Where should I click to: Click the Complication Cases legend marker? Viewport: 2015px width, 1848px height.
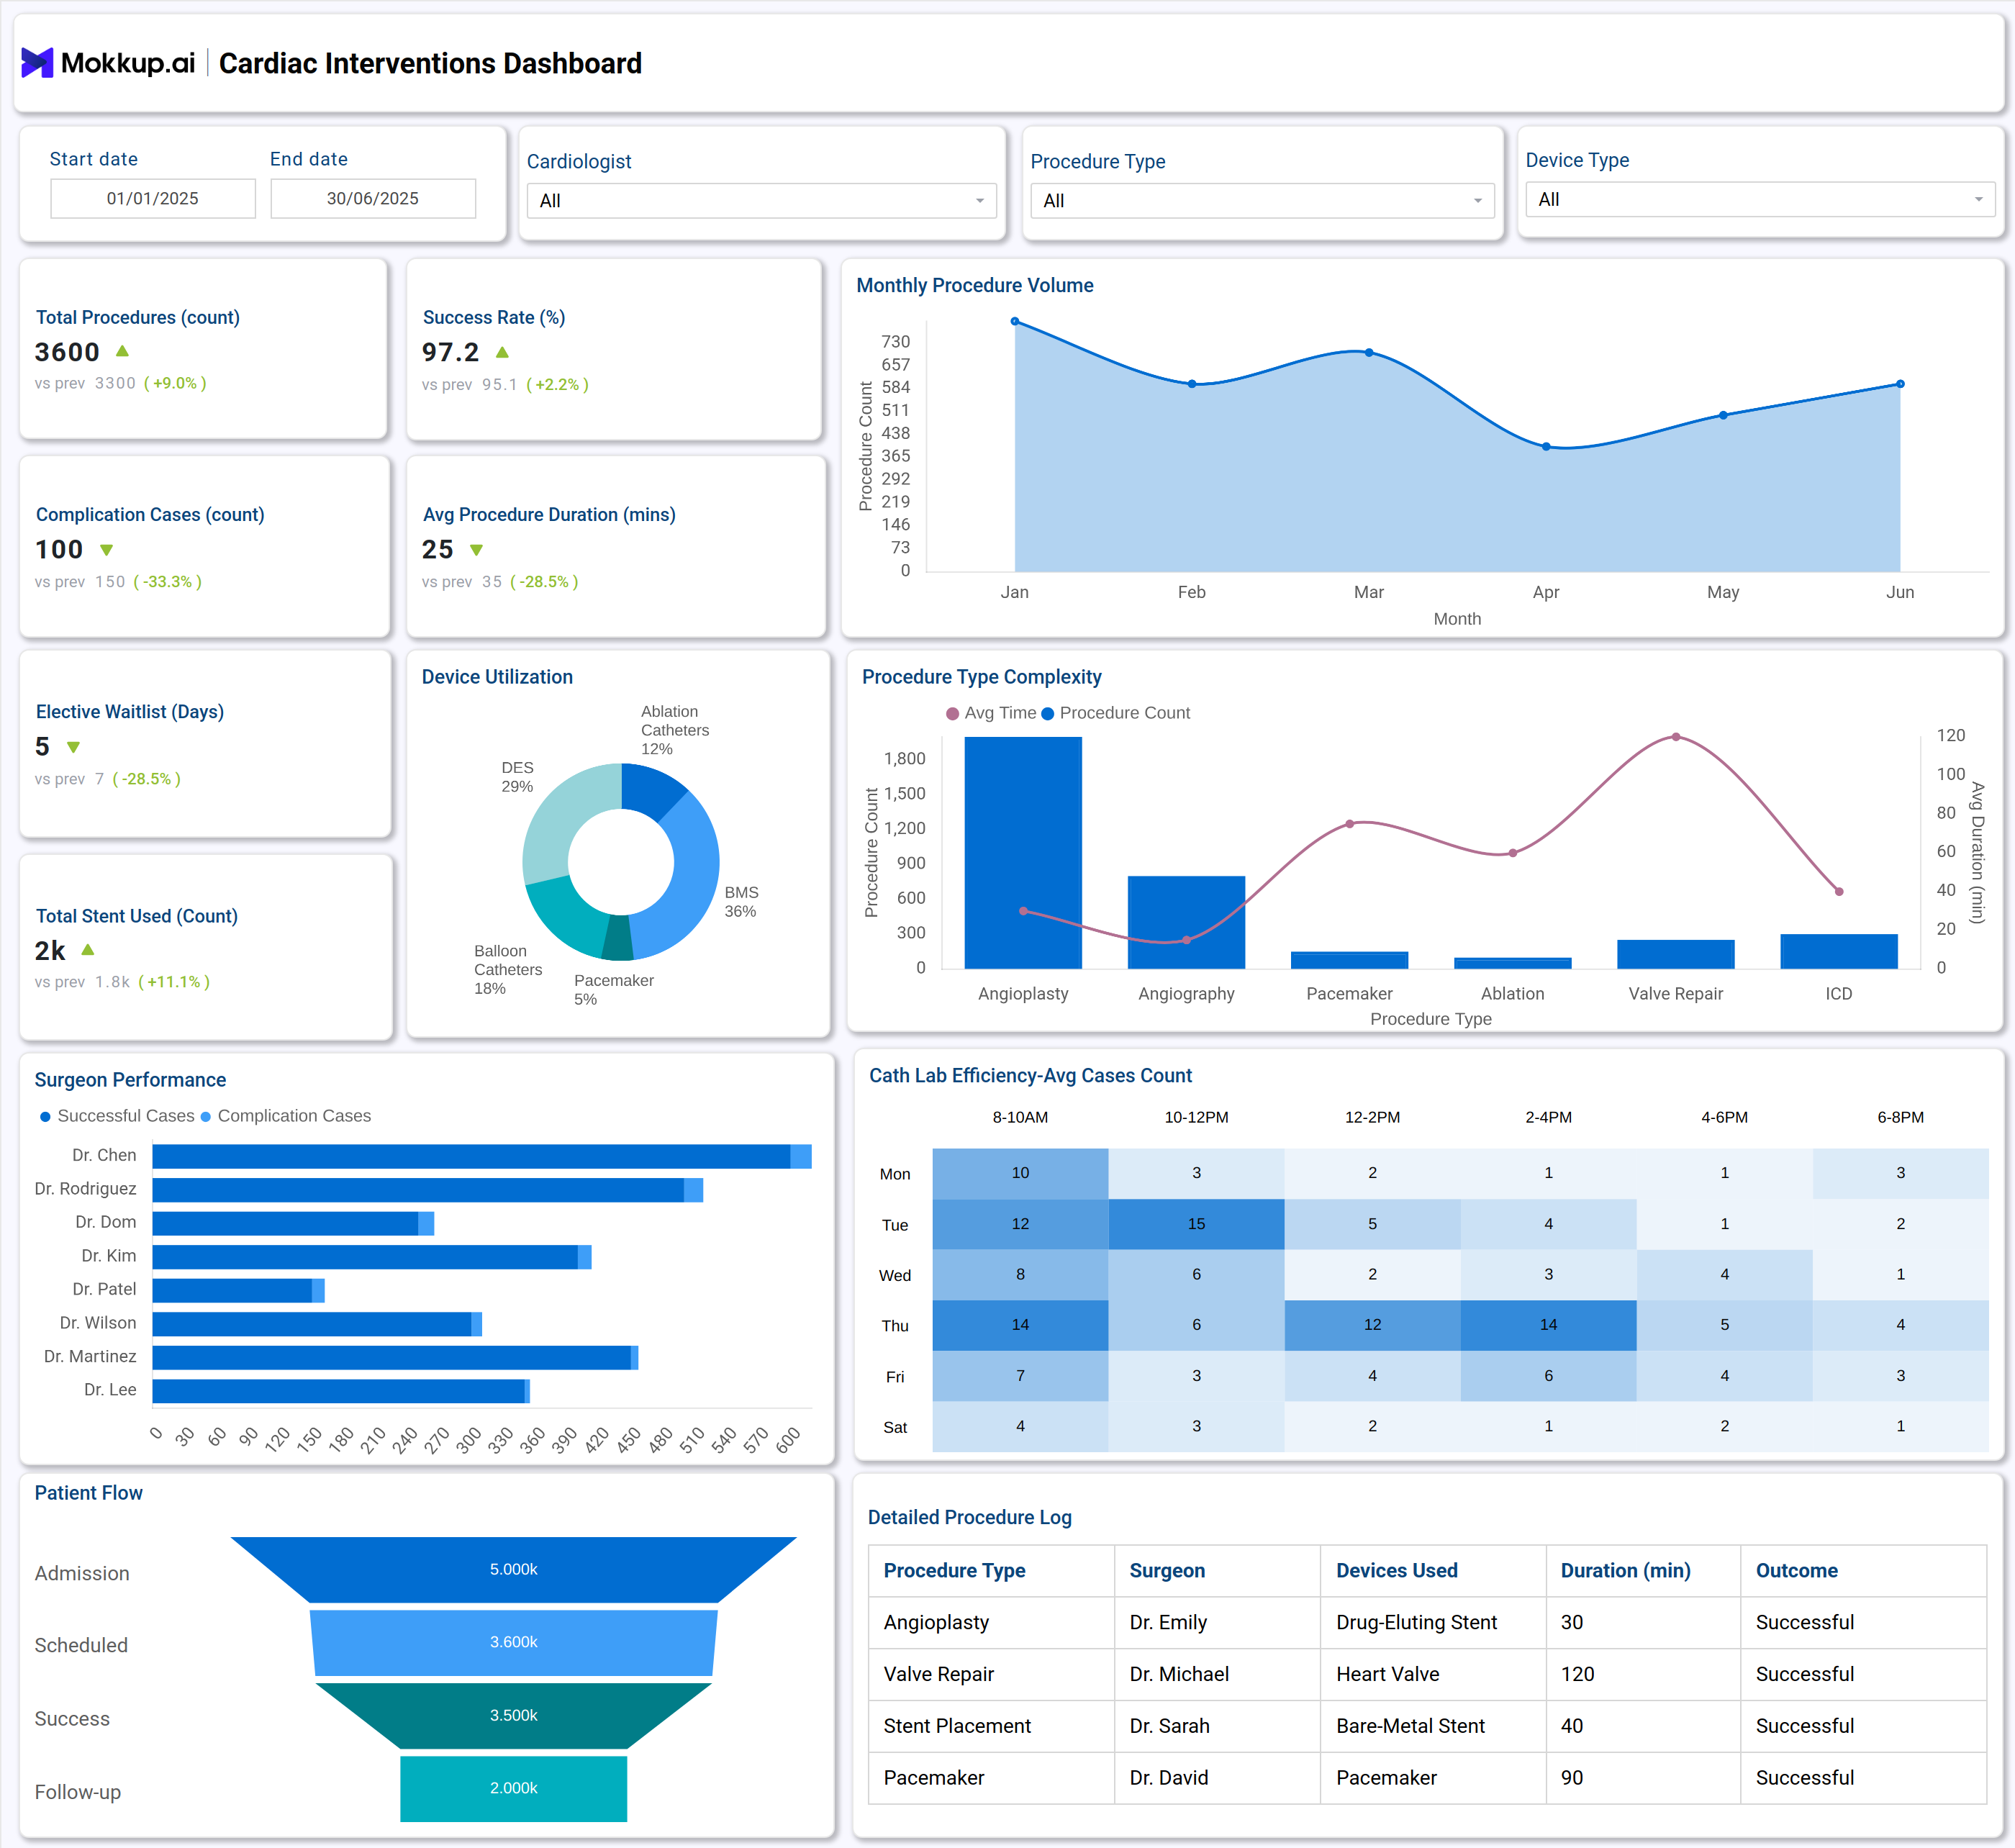click(206, 1117)
